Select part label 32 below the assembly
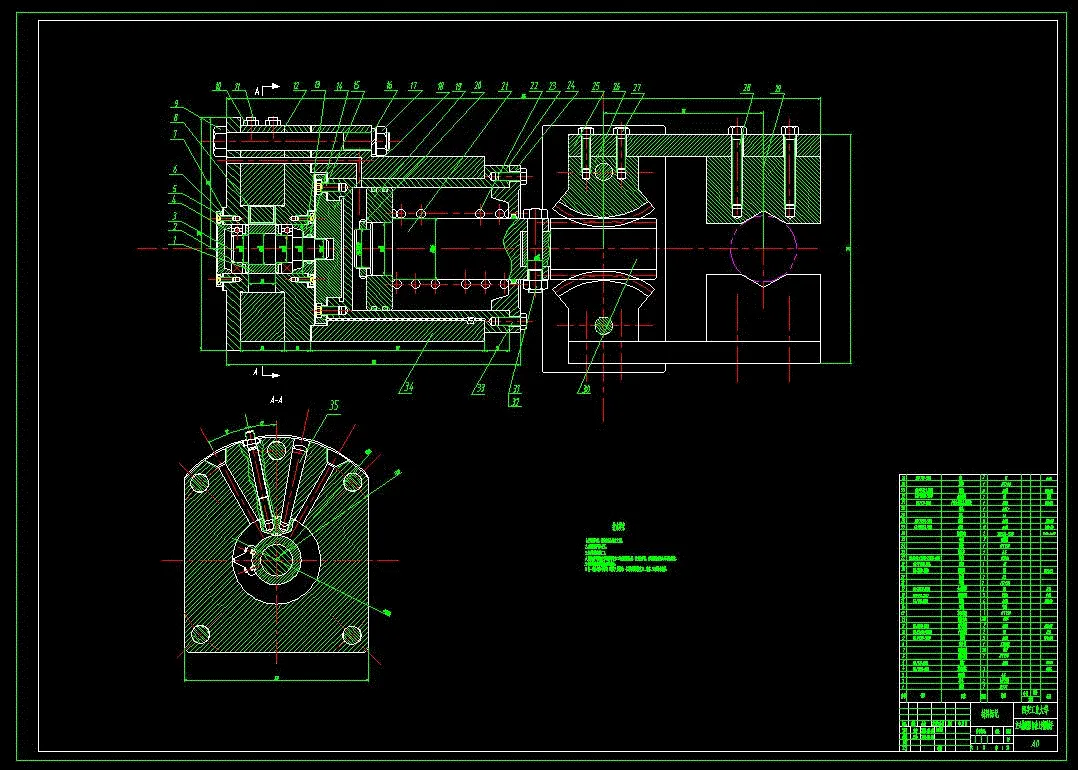The height and width of the screenshot is (770, 1078). (516, 402)
